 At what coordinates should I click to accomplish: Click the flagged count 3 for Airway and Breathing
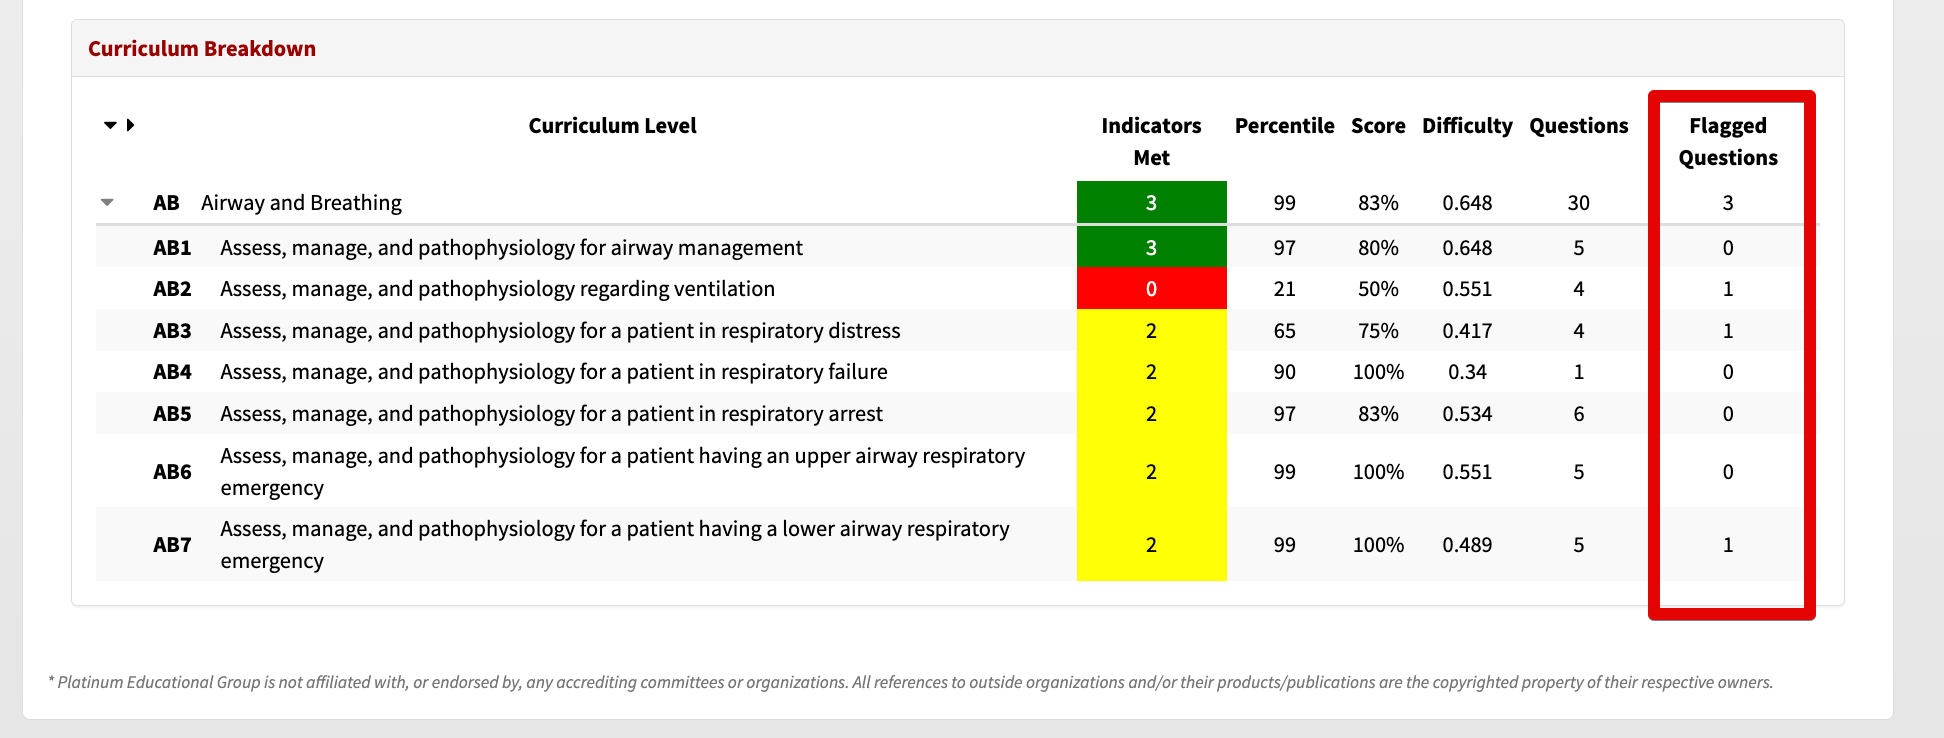[x=1728, y=203]
